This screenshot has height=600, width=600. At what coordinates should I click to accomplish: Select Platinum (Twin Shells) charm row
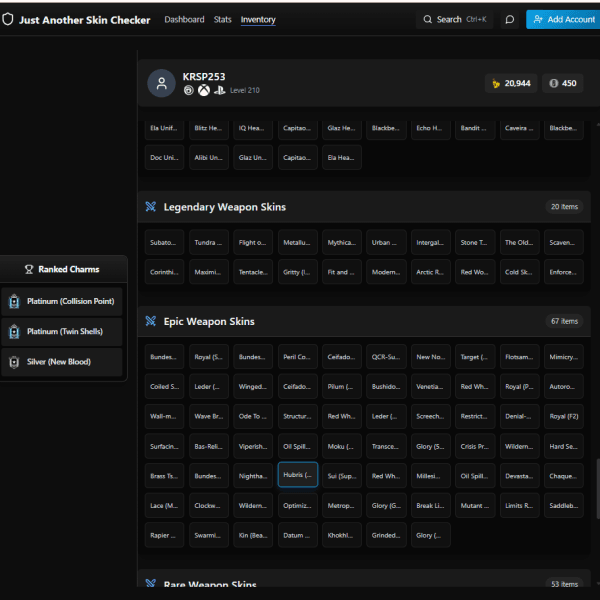tap(62, 332)
